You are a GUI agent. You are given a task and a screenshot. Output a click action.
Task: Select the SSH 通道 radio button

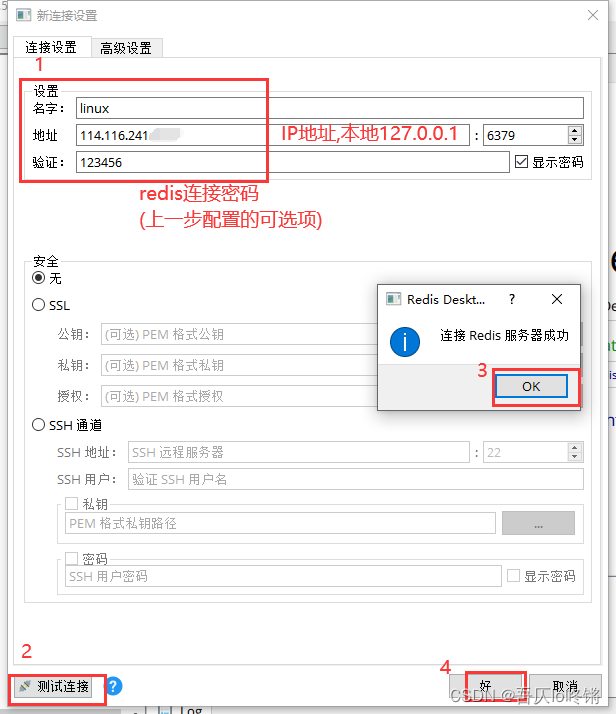pyautogui.click(x=39, y=425)
